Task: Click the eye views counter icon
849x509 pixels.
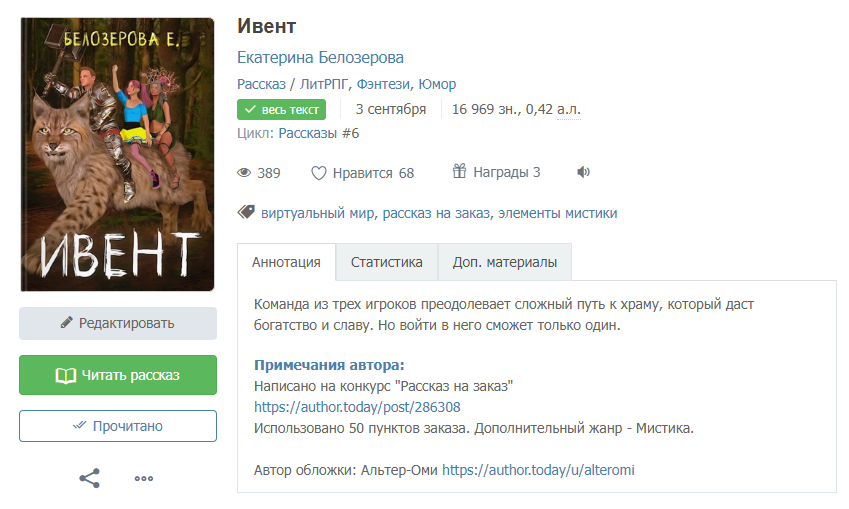Action: (244, 173)
